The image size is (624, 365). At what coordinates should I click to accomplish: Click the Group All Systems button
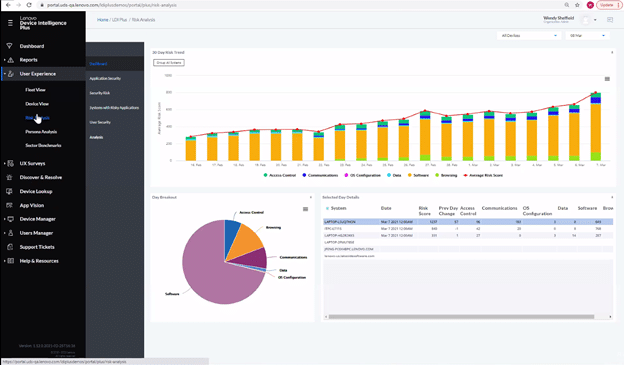pos(169,62)
